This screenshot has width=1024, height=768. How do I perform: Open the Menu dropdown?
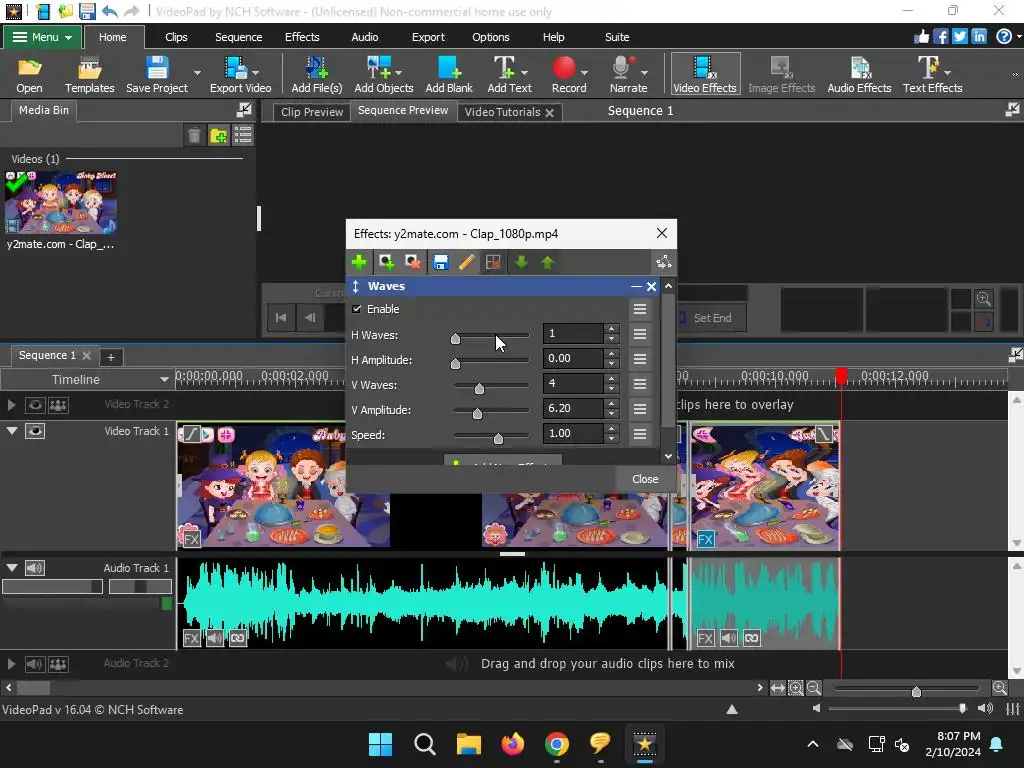tap(43, 37)
